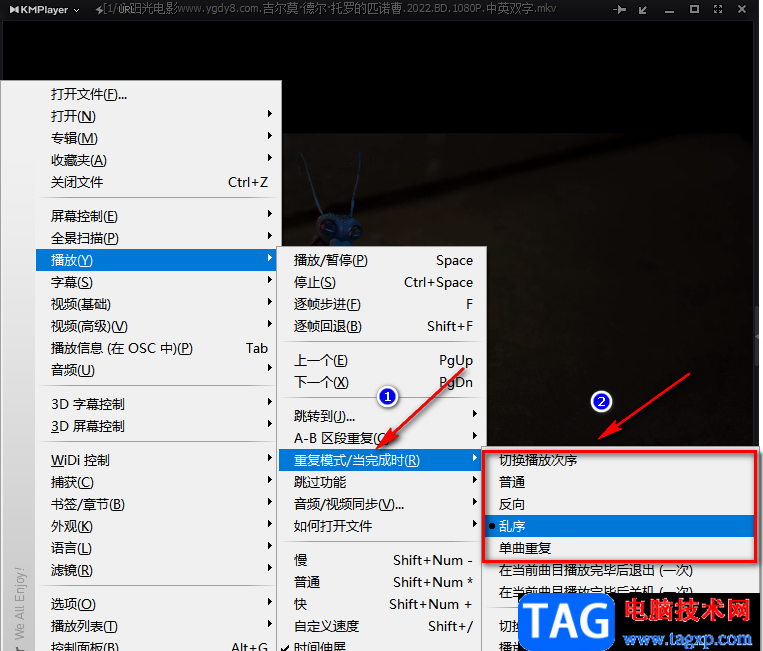Expand the 屏幕控制(E) submenu arrow
763x651 pixels.
click(270, 213)
